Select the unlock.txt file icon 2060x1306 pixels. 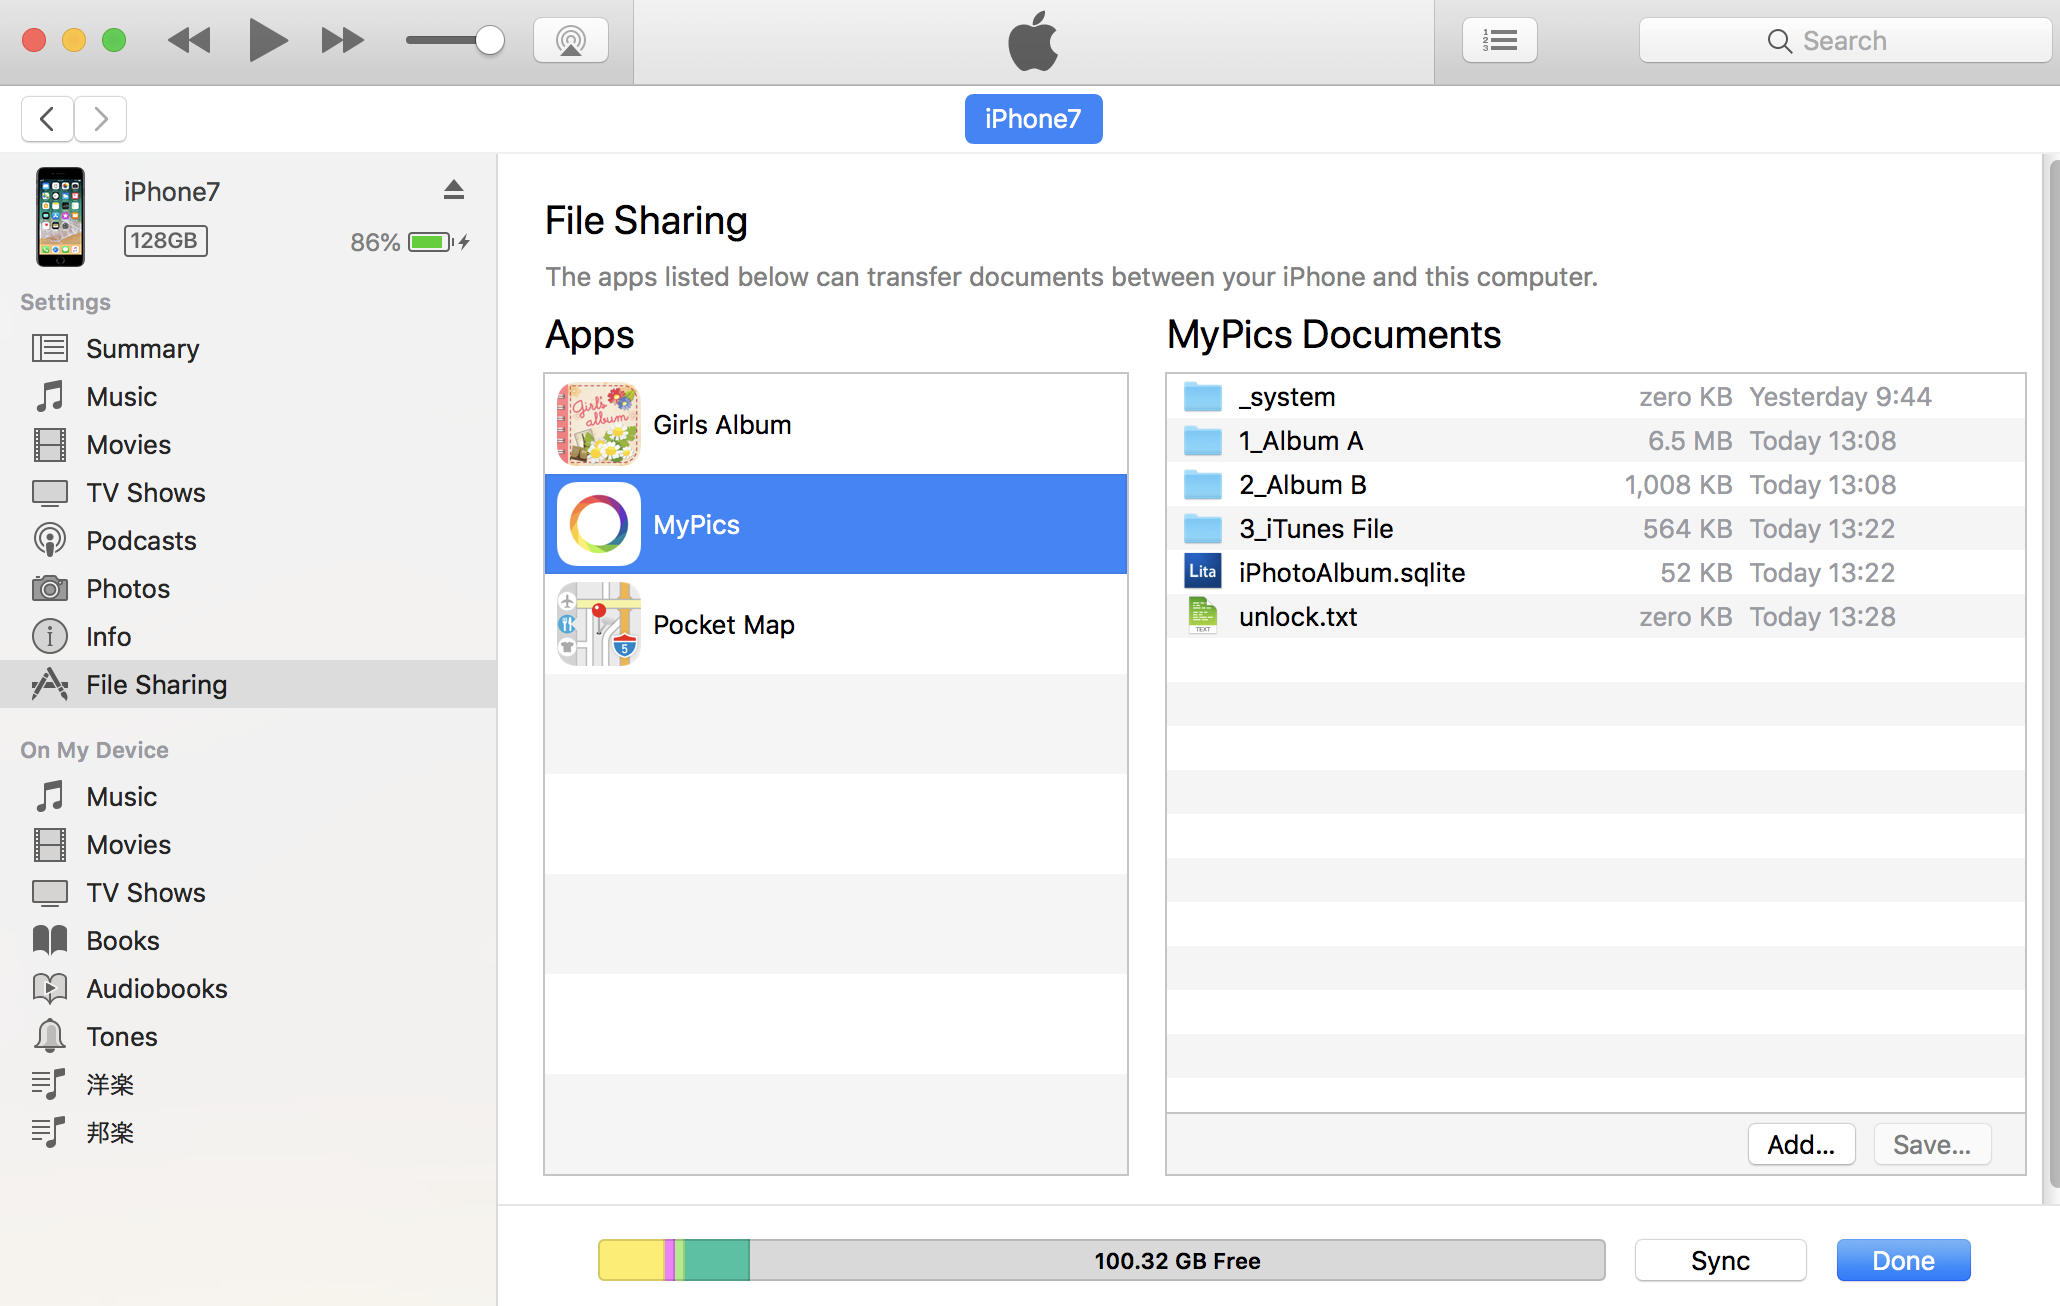[x=1203, y=616]
